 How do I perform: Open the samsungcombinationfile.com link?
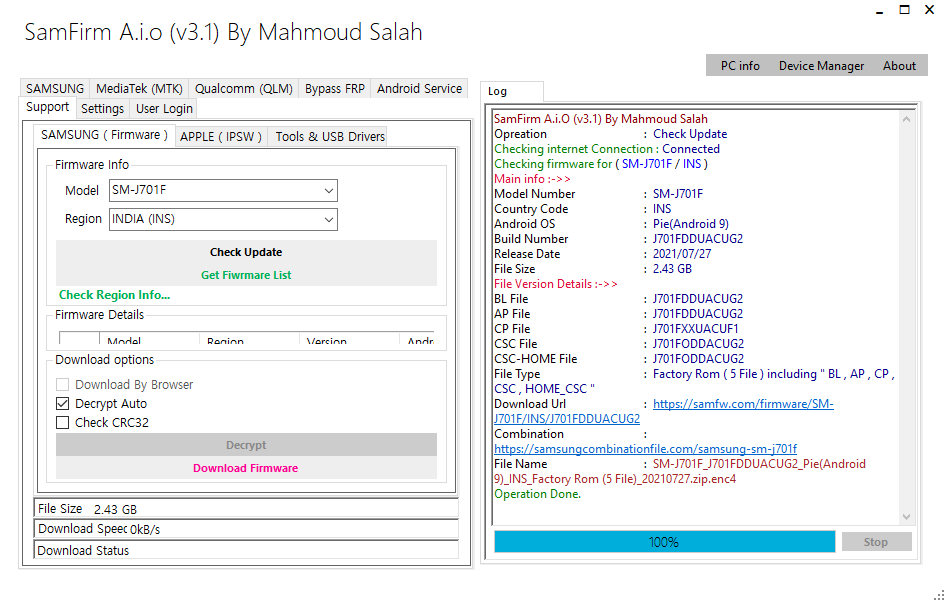(x=646, y=449)
